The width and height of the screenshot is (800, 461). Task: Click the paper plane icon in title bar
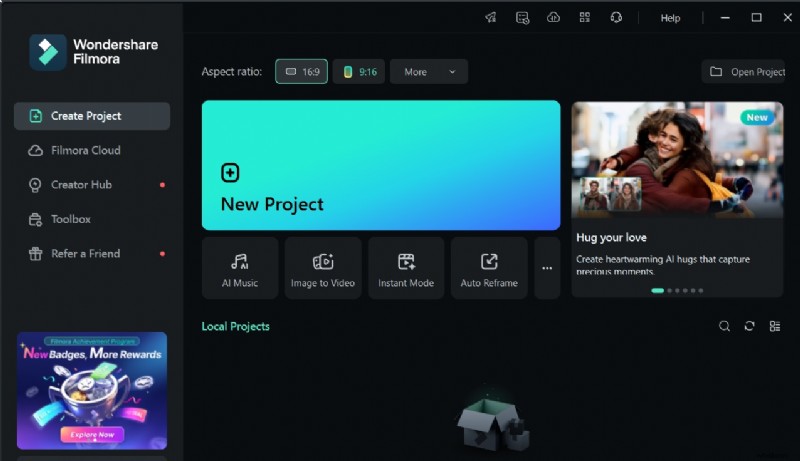click(490, 18)
